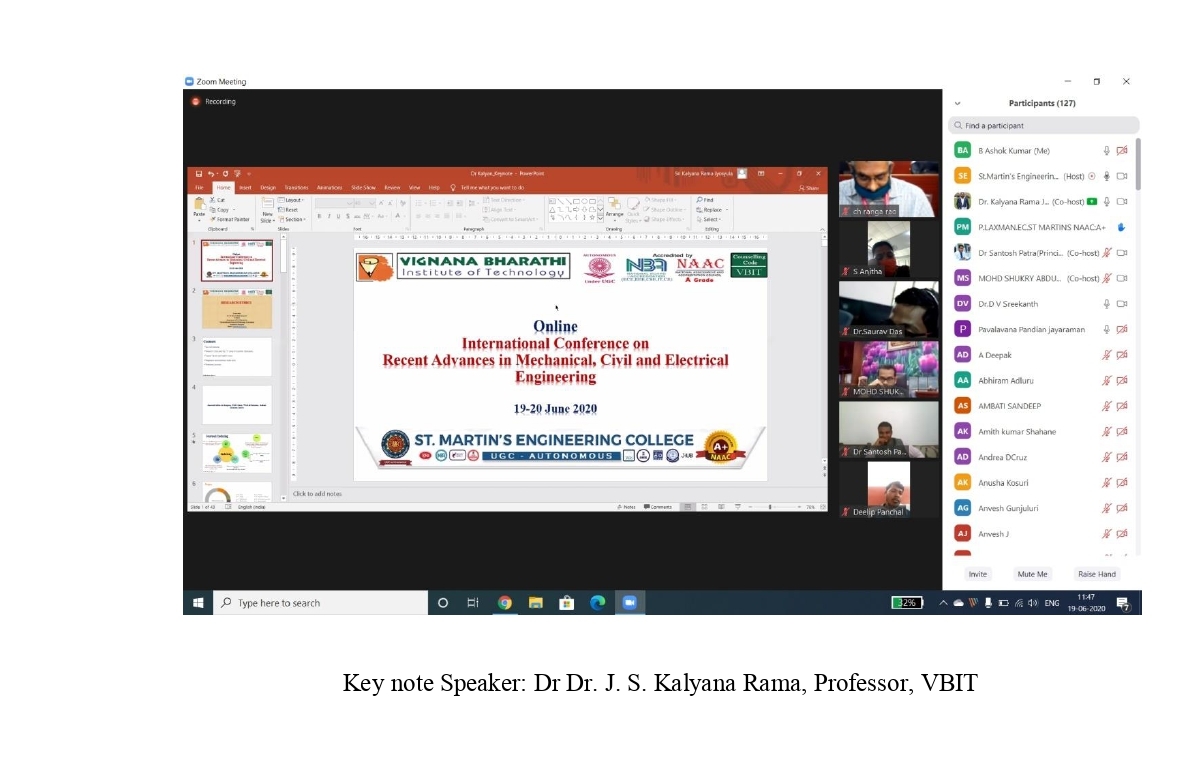Click MOHD SHUKRY ABDU's camera icon
Viewport: 1192px width, 771px height.
[1122, 278]
